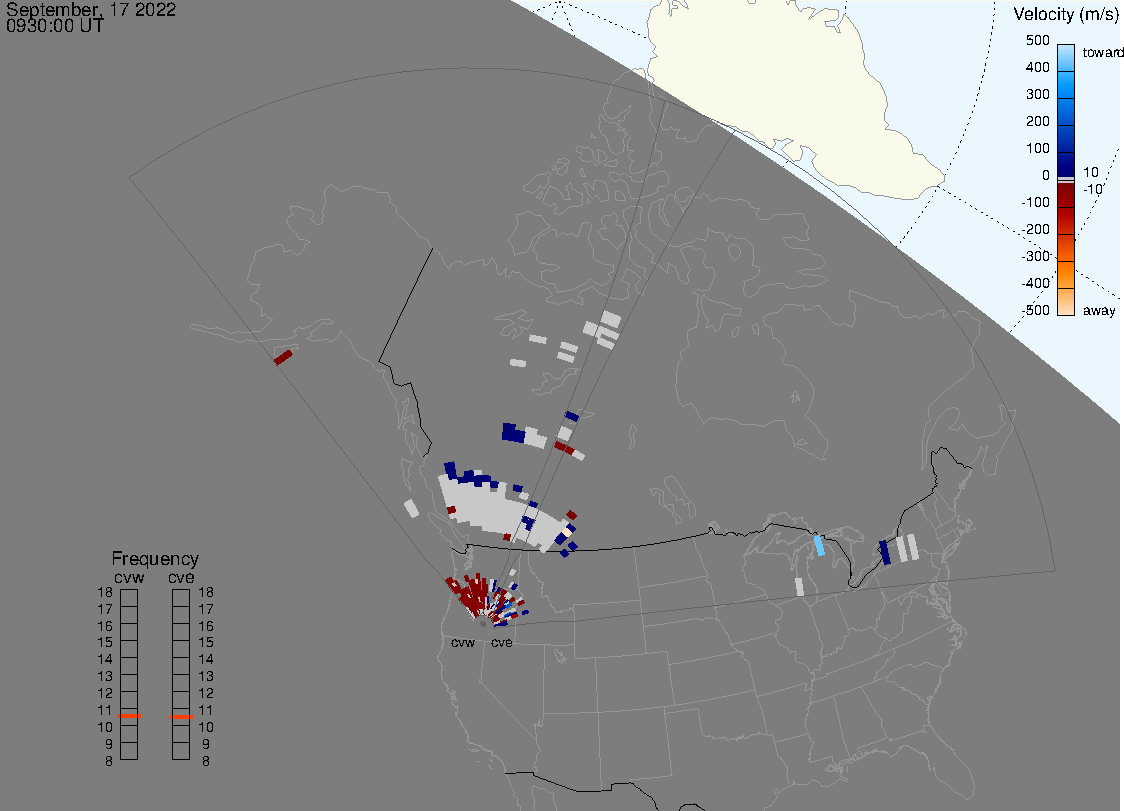Image resolution: width=1124 pixels, height=811 pixels.
Task: Click the 8 label left of cvw bar
Action: (109, 762)
